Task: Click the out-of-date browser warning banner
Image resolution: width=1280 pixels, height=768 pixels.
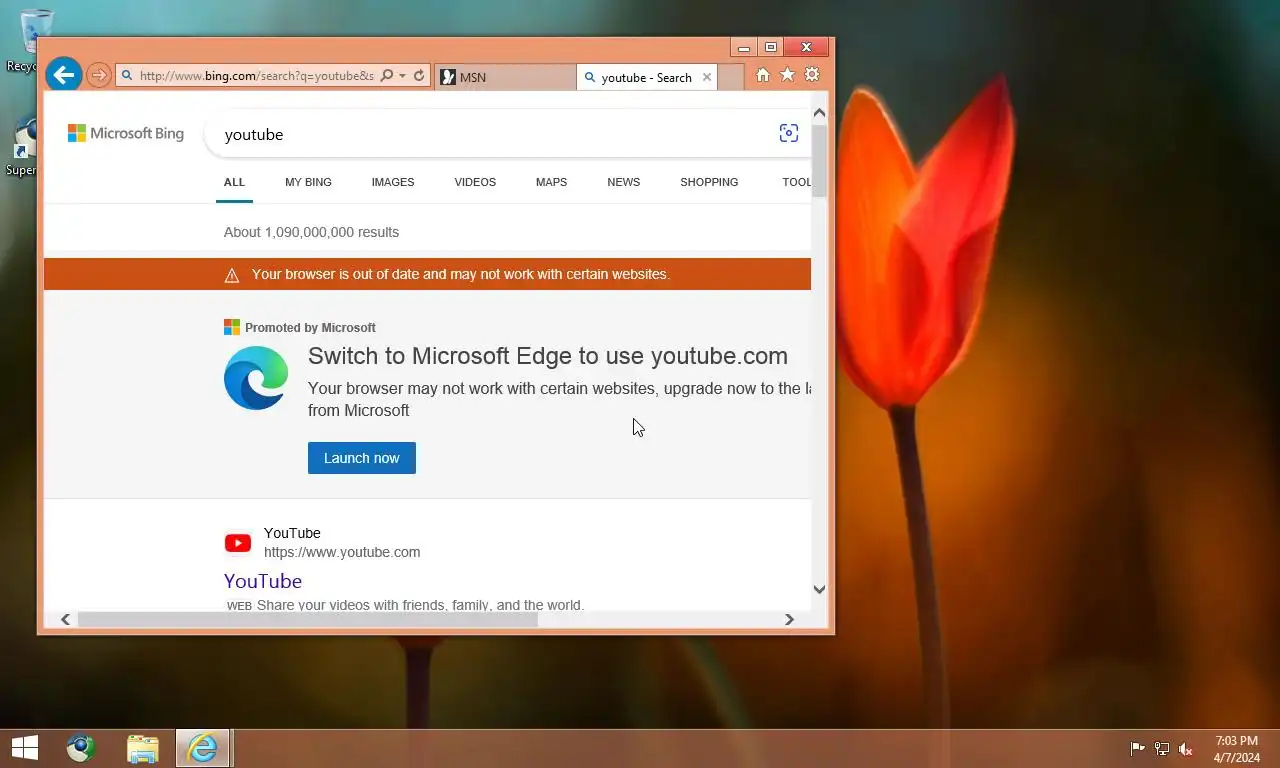Action: [x=427, y=274]
